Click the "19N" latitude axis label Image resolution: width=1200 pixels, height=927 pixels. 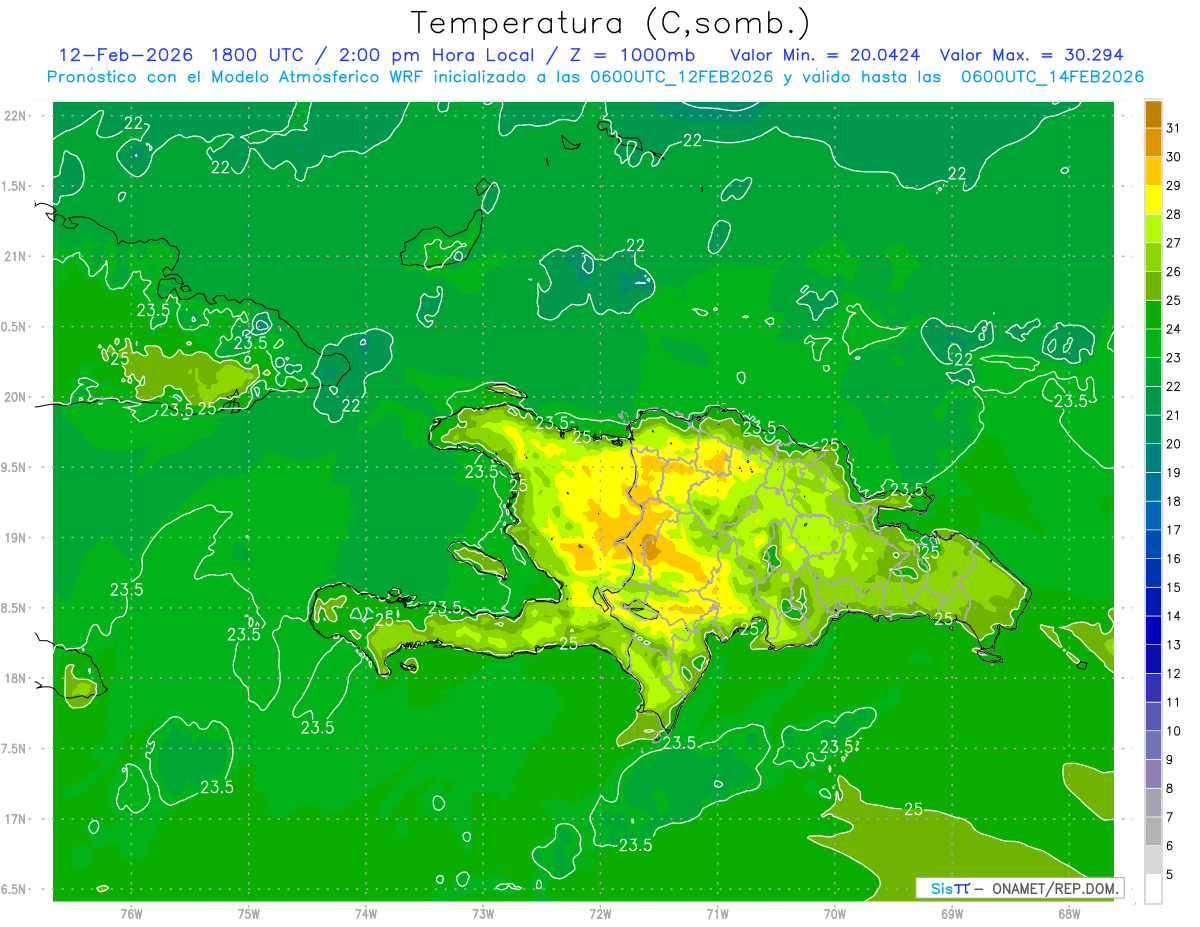click(x=17, y=538)
